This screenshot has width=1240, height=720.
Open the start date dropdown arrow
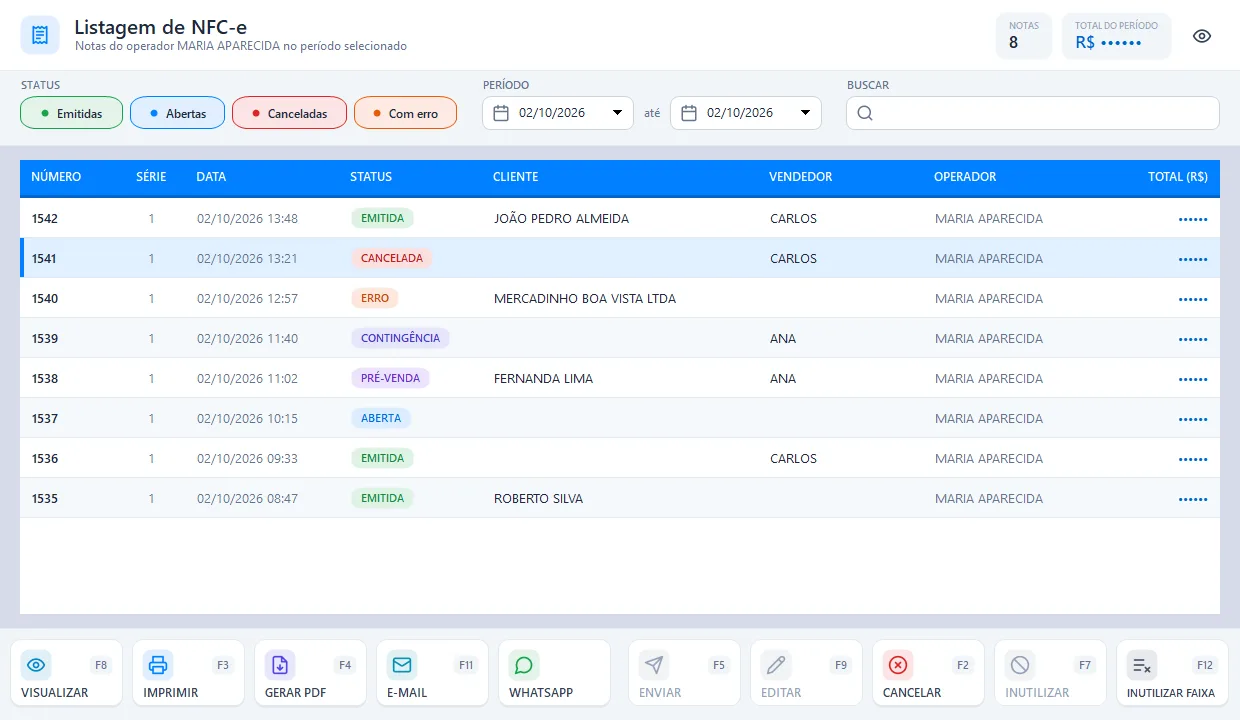point(617,113)
